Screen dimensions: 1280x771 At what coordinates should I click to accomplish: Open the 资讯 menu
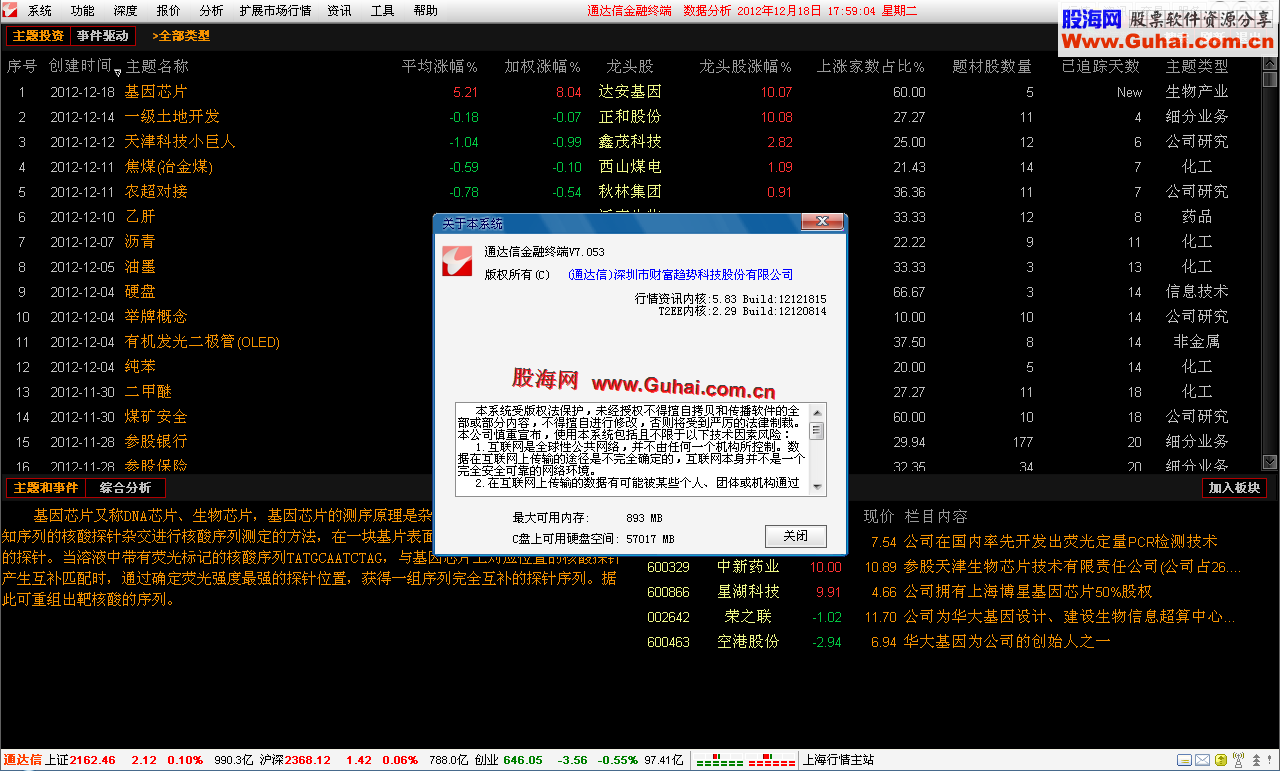[339, 11]
